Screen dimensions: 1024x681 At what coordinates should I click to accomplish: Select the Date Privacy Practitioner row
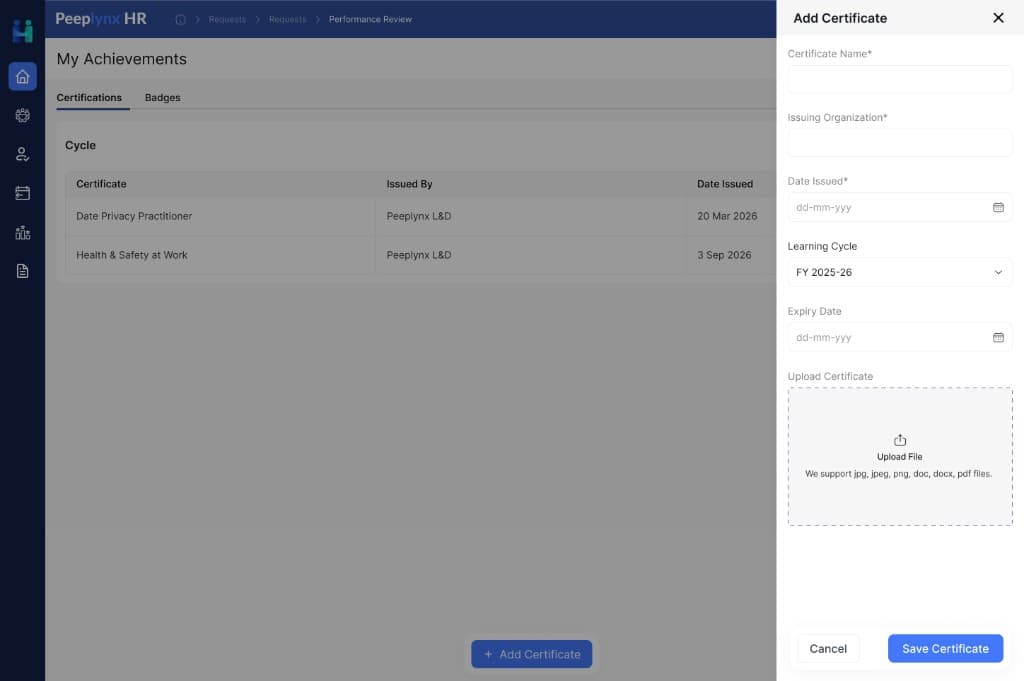coord(421,216)
